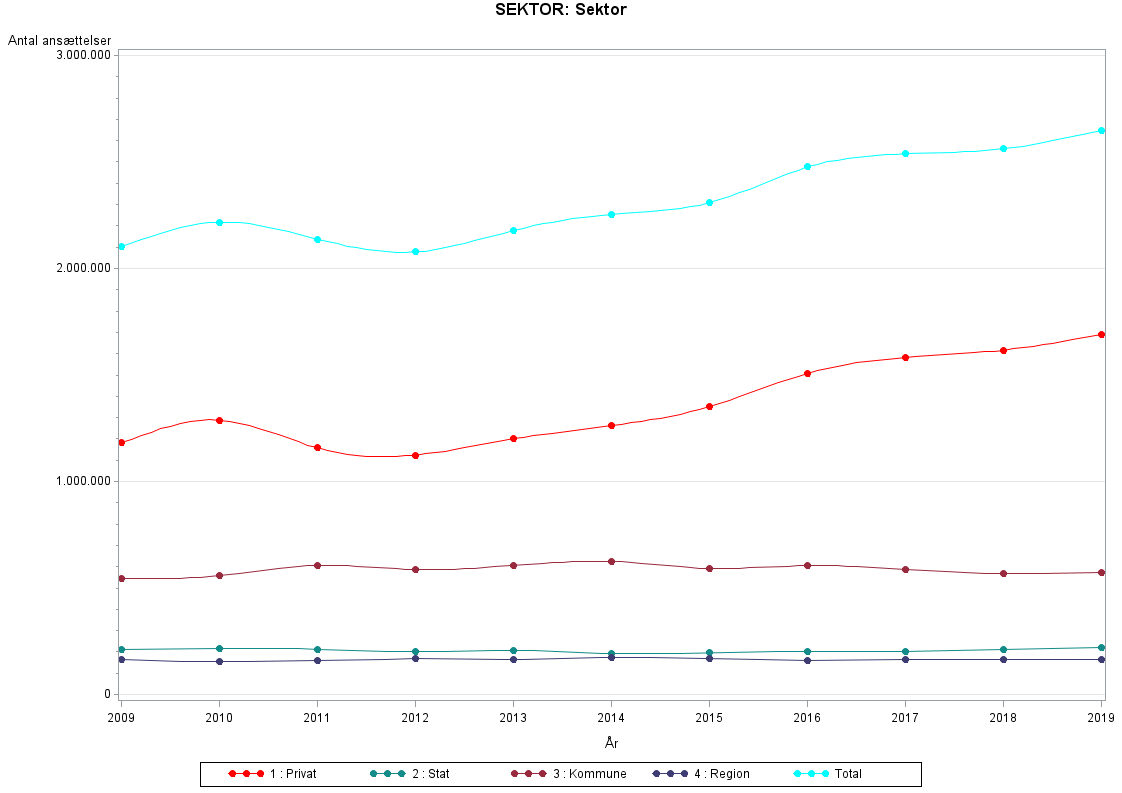Select the '2 : Stat' legend label
The width and height of the screenshot is (1122, 793).
pos(431,774)
